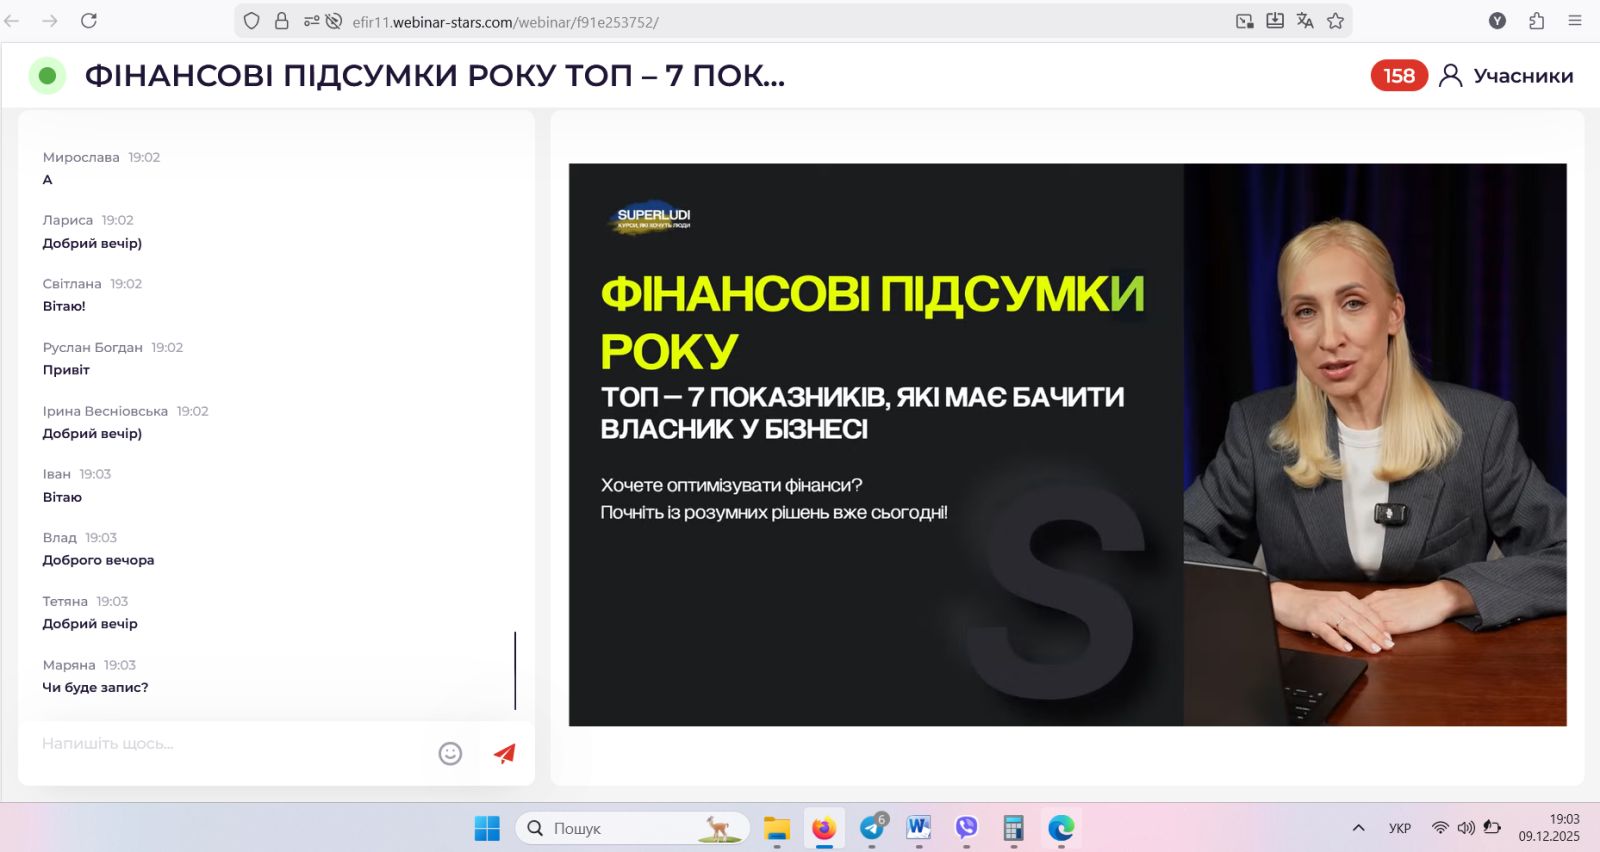Click the webinar URL in address bar
The width and height of the screenshot is (1600, 852).
(x=505, y=22)
